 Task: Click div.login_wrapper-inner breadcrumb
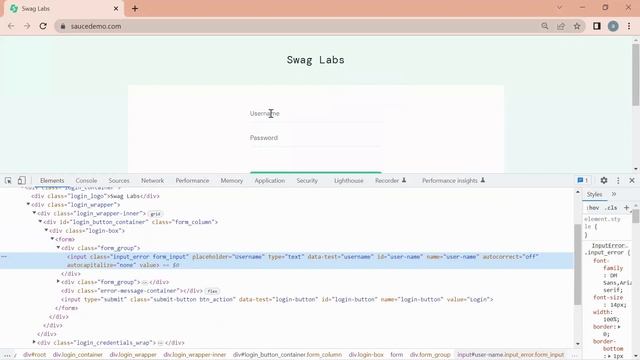[x=195, y=355]
